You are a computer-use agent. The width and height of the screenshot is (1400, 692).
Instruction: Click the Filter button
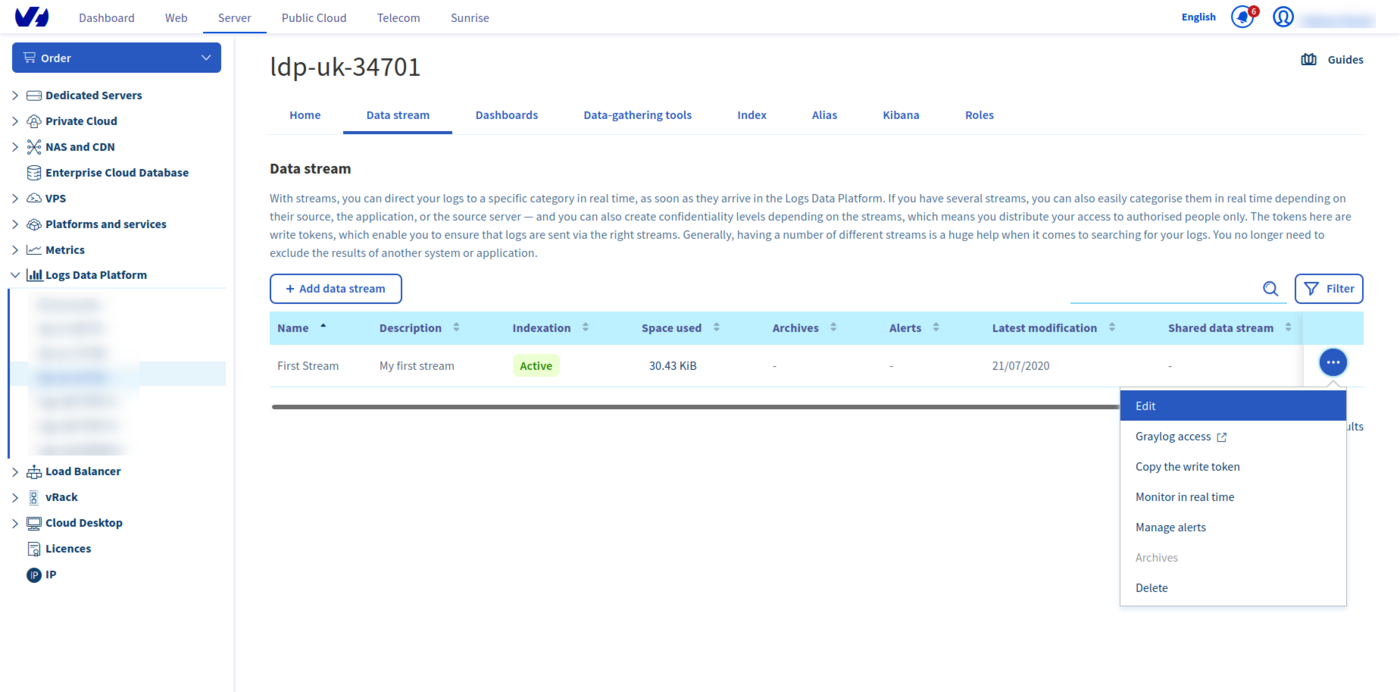pos(1328,289)
